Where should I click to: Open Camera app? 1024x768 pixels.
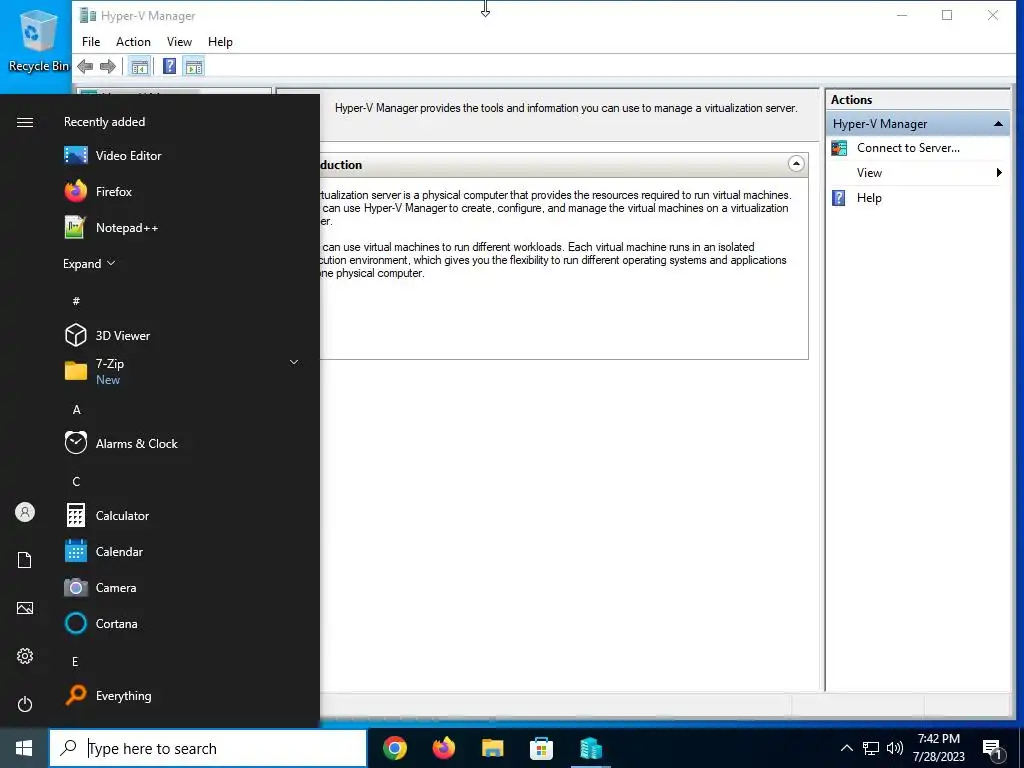(182, 587)
